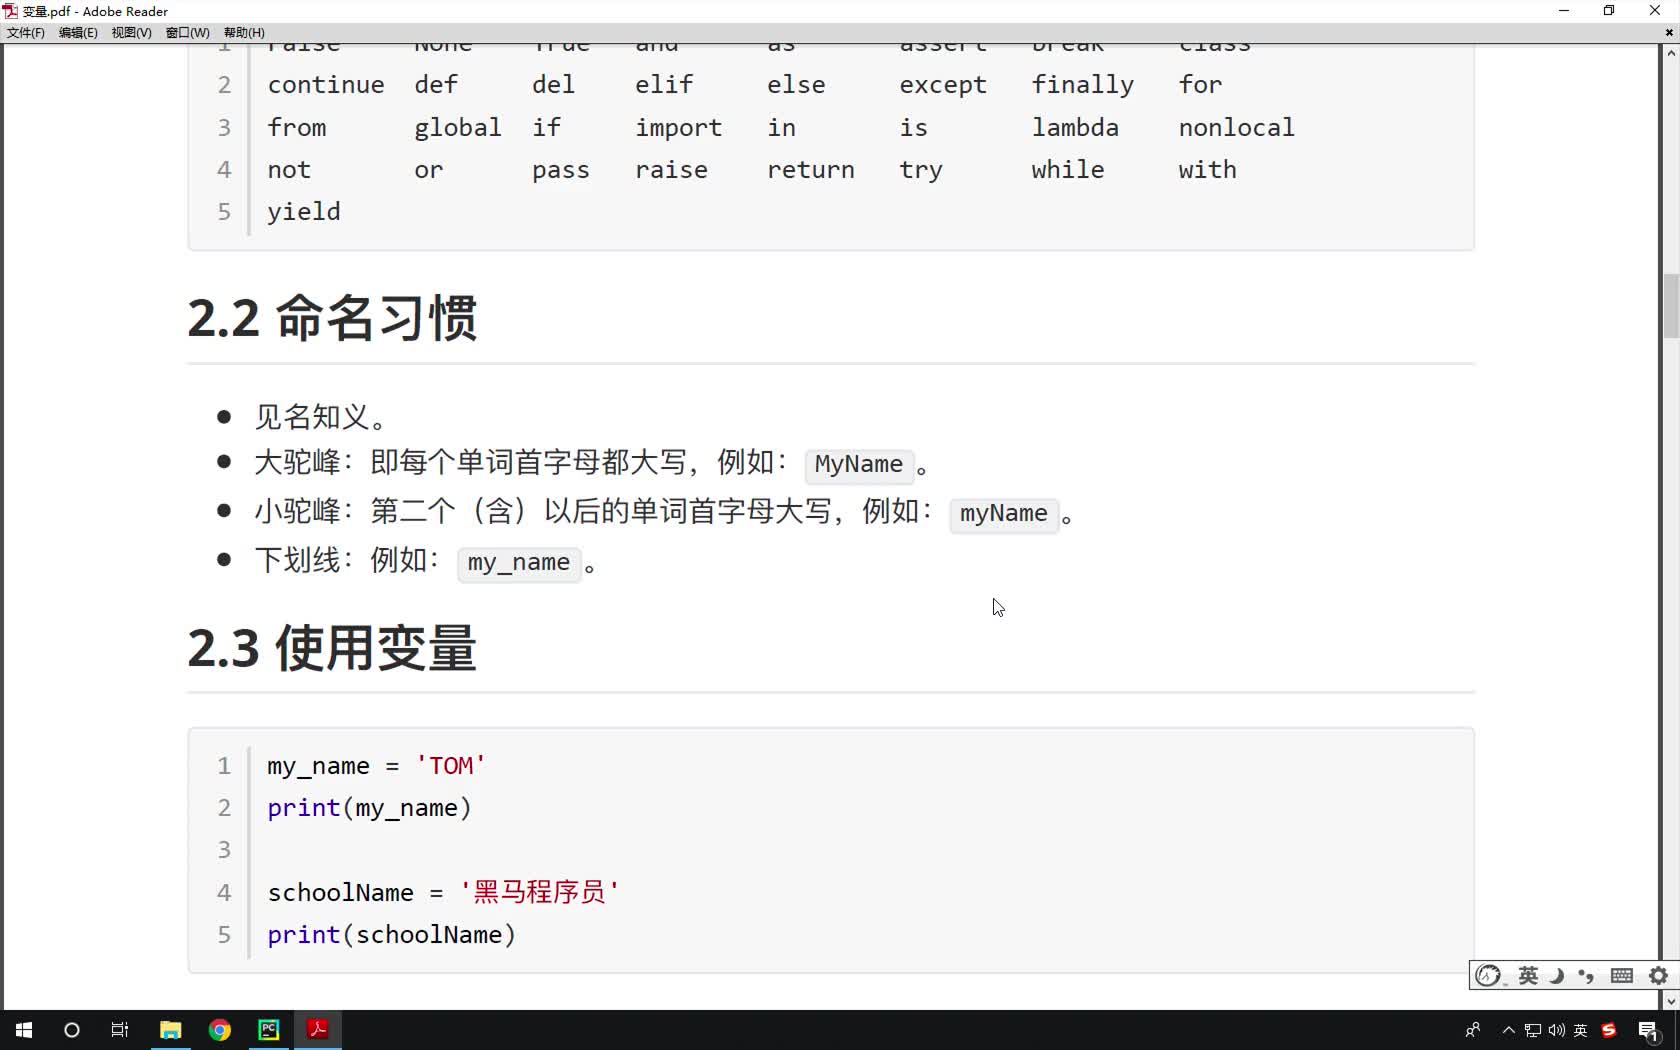Open Google Chrome from taskbar

click(220, 1030)
